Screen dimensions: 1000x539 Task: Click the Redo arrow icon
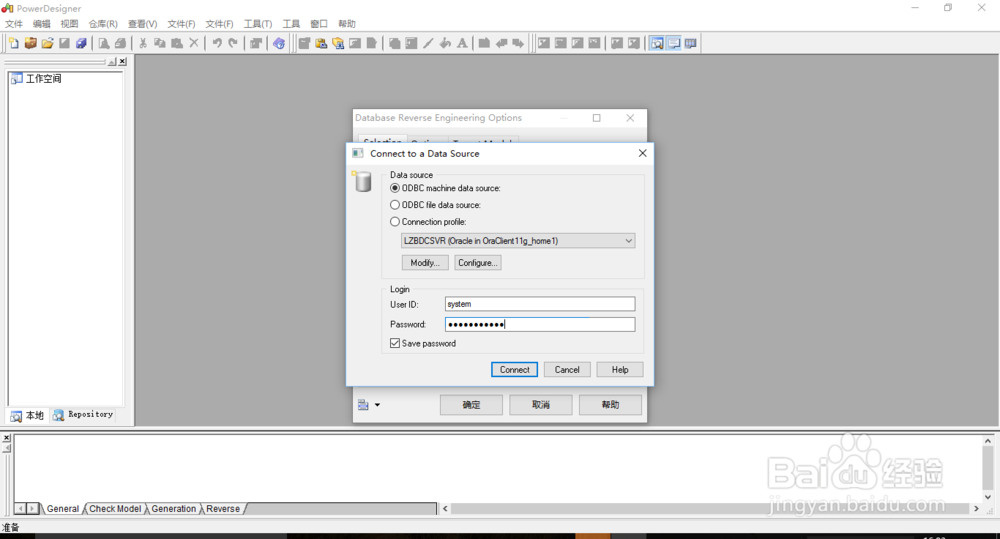click(x=233, y=43)
